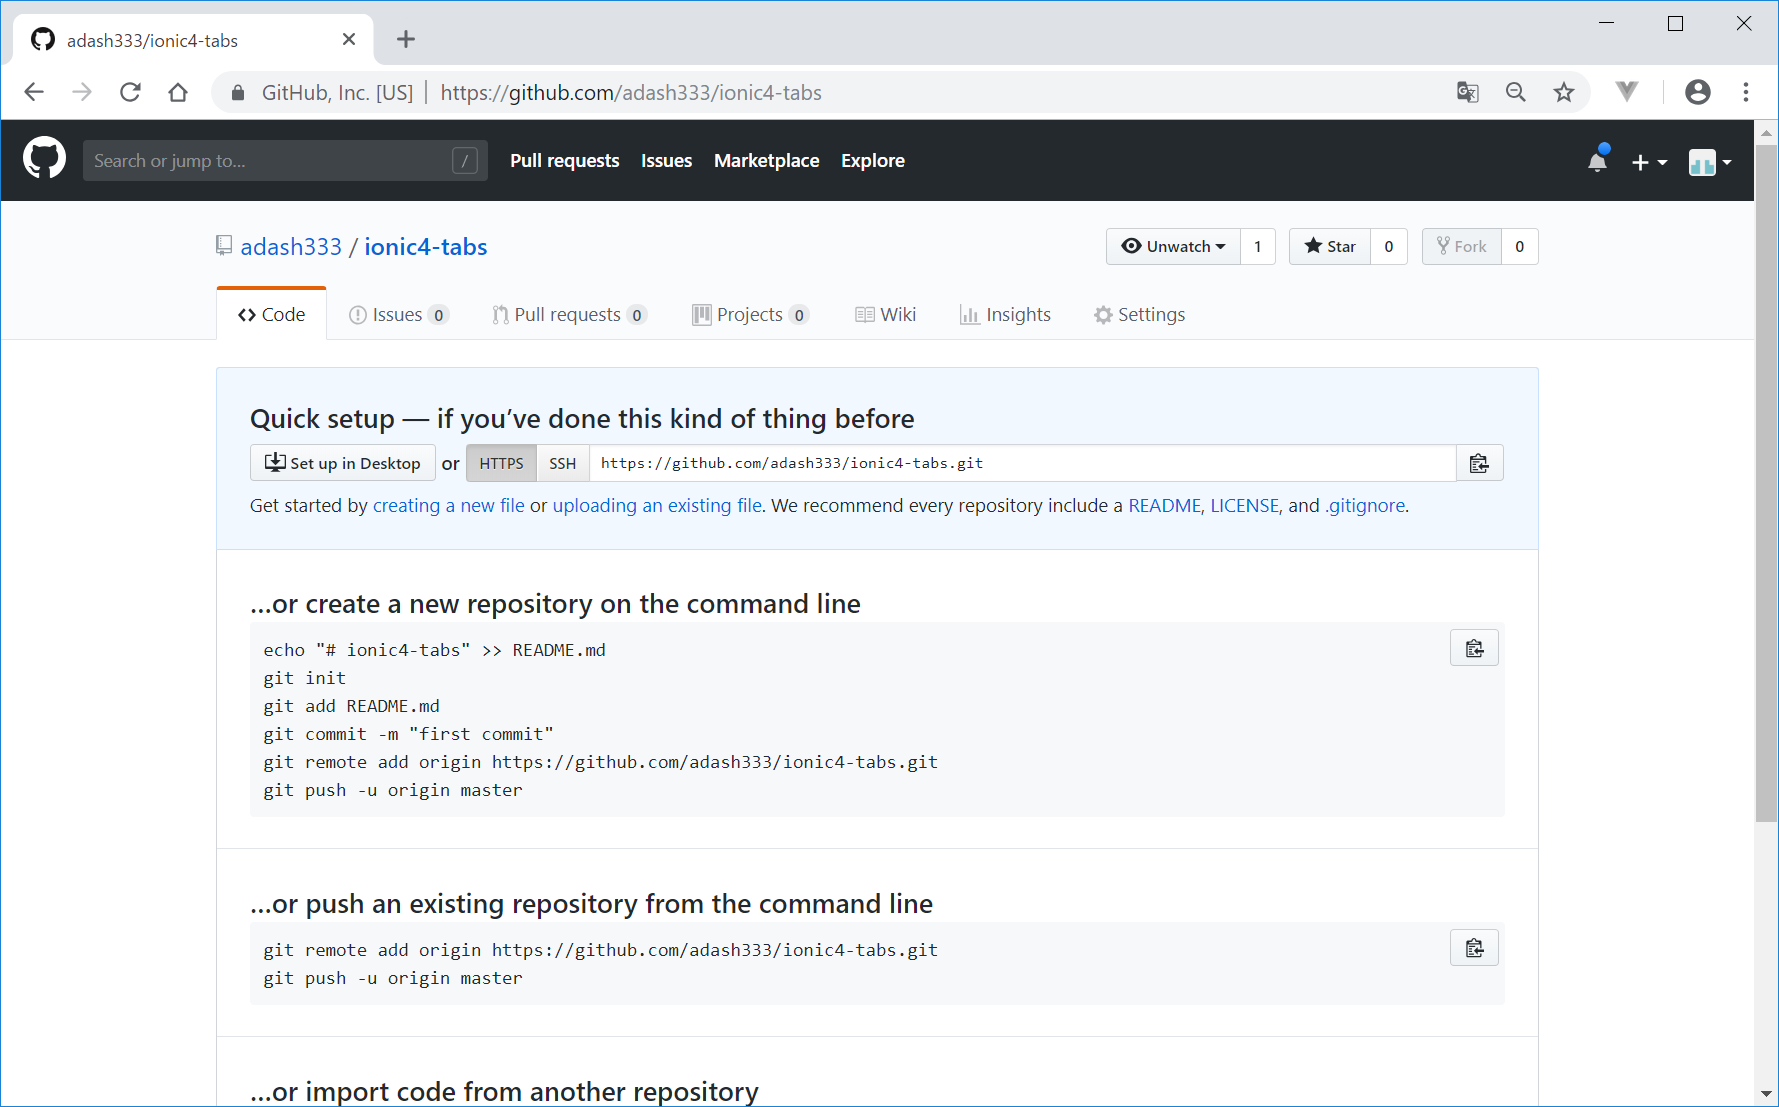Image resolution: width=1779 pixels, height=1107 pixels.
Task: Follow the 'creating a new file' link
Action: tap(448, 506)
